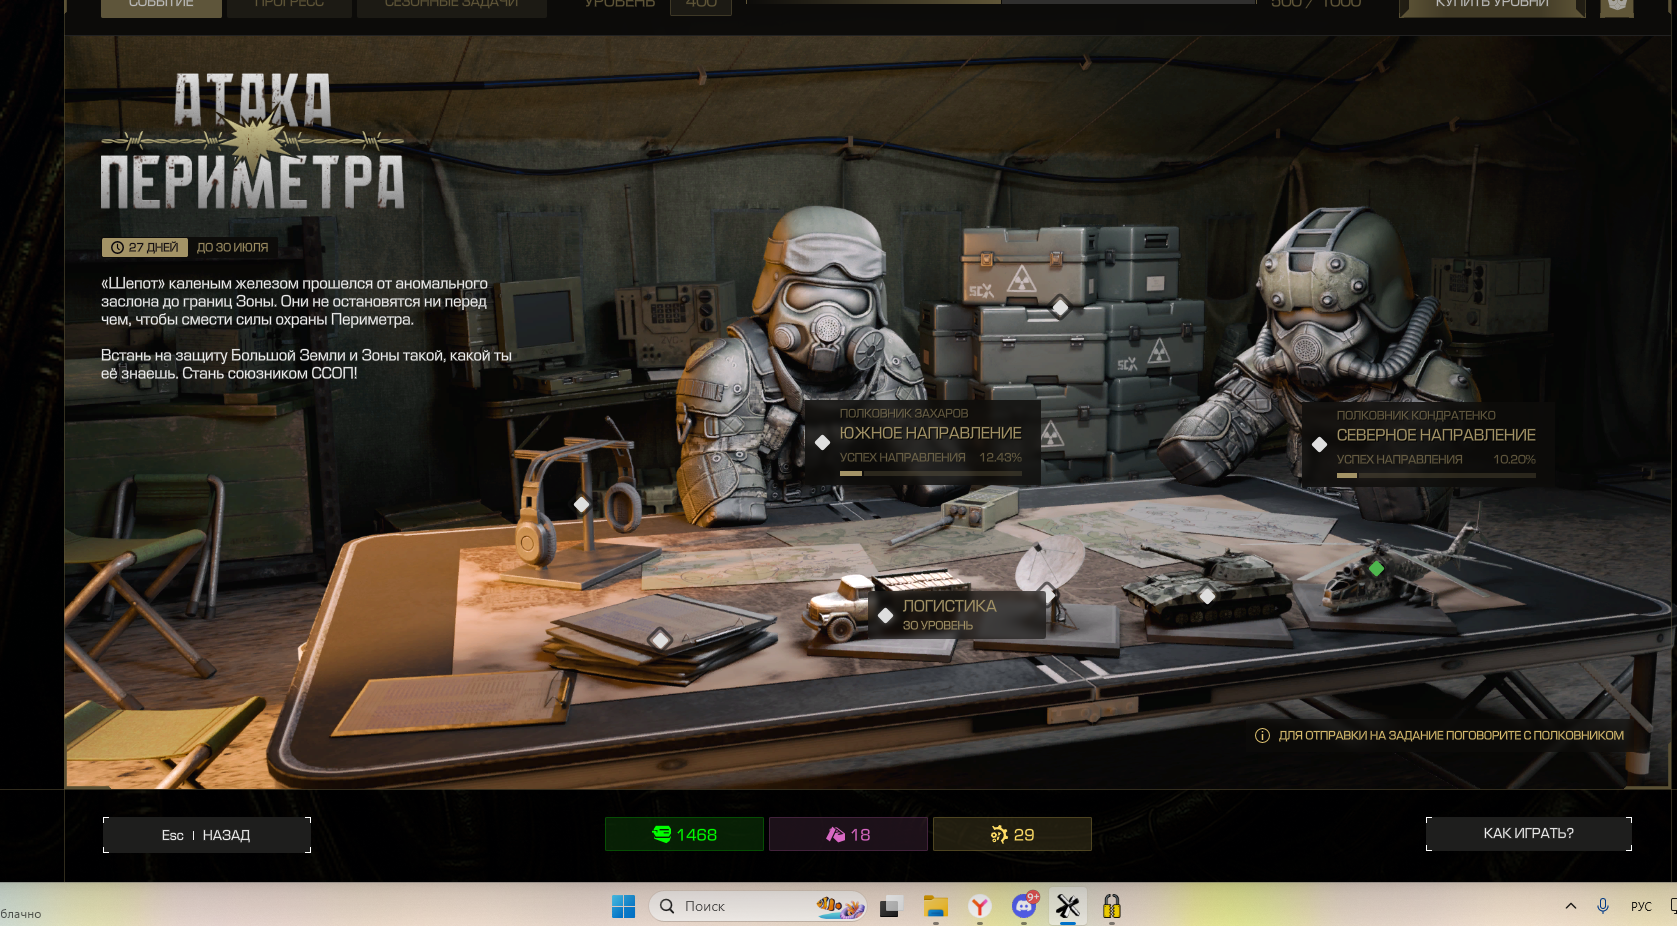Screen dimensions: 1677x926
Task: Show hidden system tray icons
Action: (x=1570, y=906)
